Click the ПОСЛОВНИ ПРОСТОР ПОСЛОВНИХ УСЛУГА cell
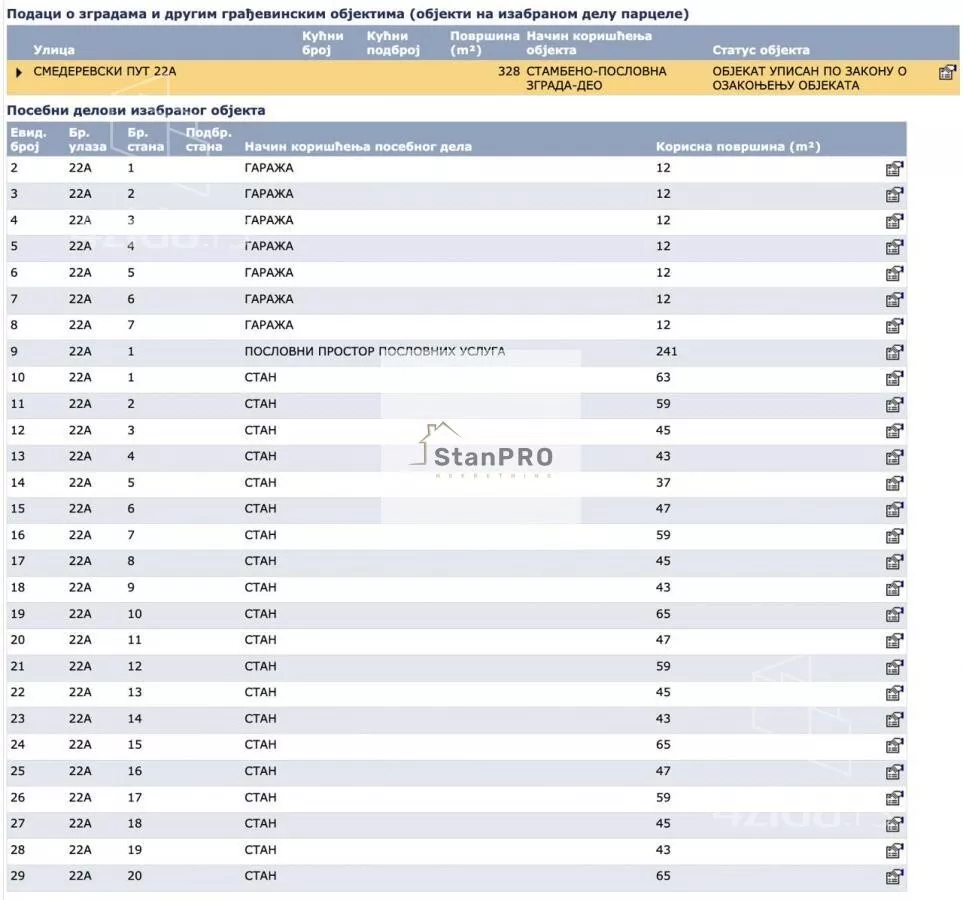Image resolution: width=963 pixels, height=900 pixels. tap(375, 351)
